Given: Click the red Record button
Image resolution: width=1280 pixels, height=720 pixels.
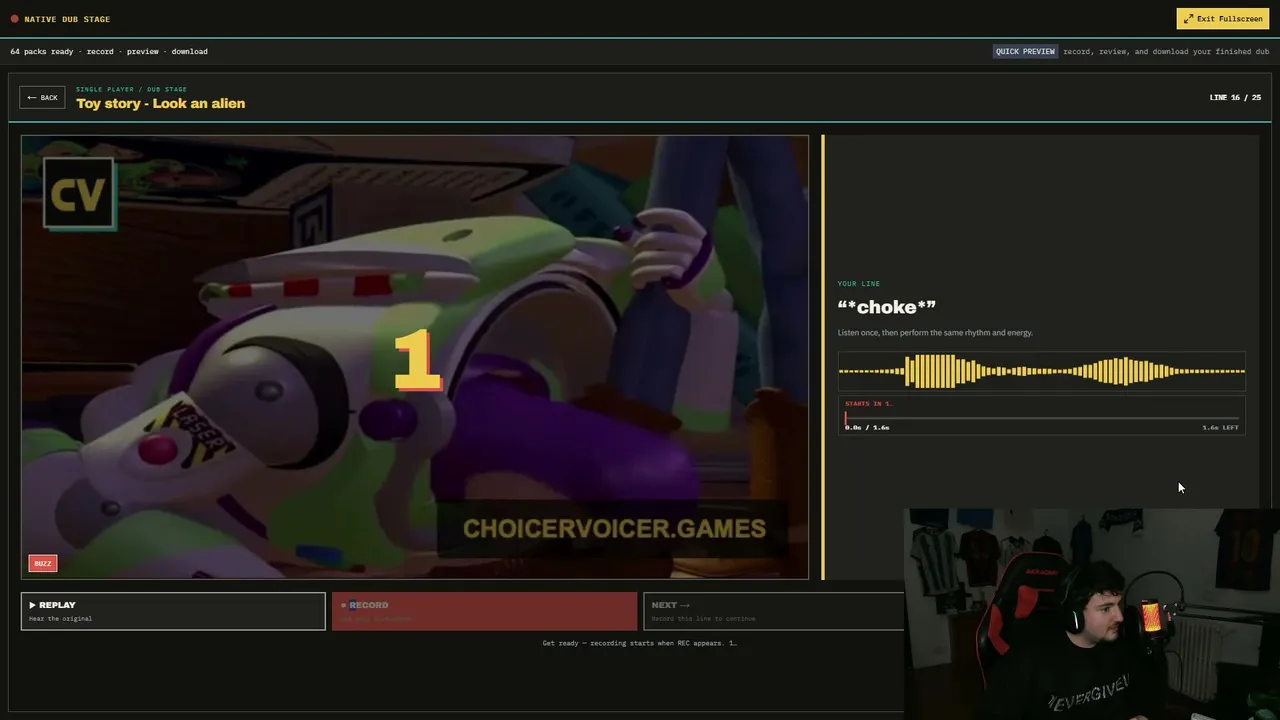Looking at the screenshot, I should pyautogui.click(x=484, y=611).
